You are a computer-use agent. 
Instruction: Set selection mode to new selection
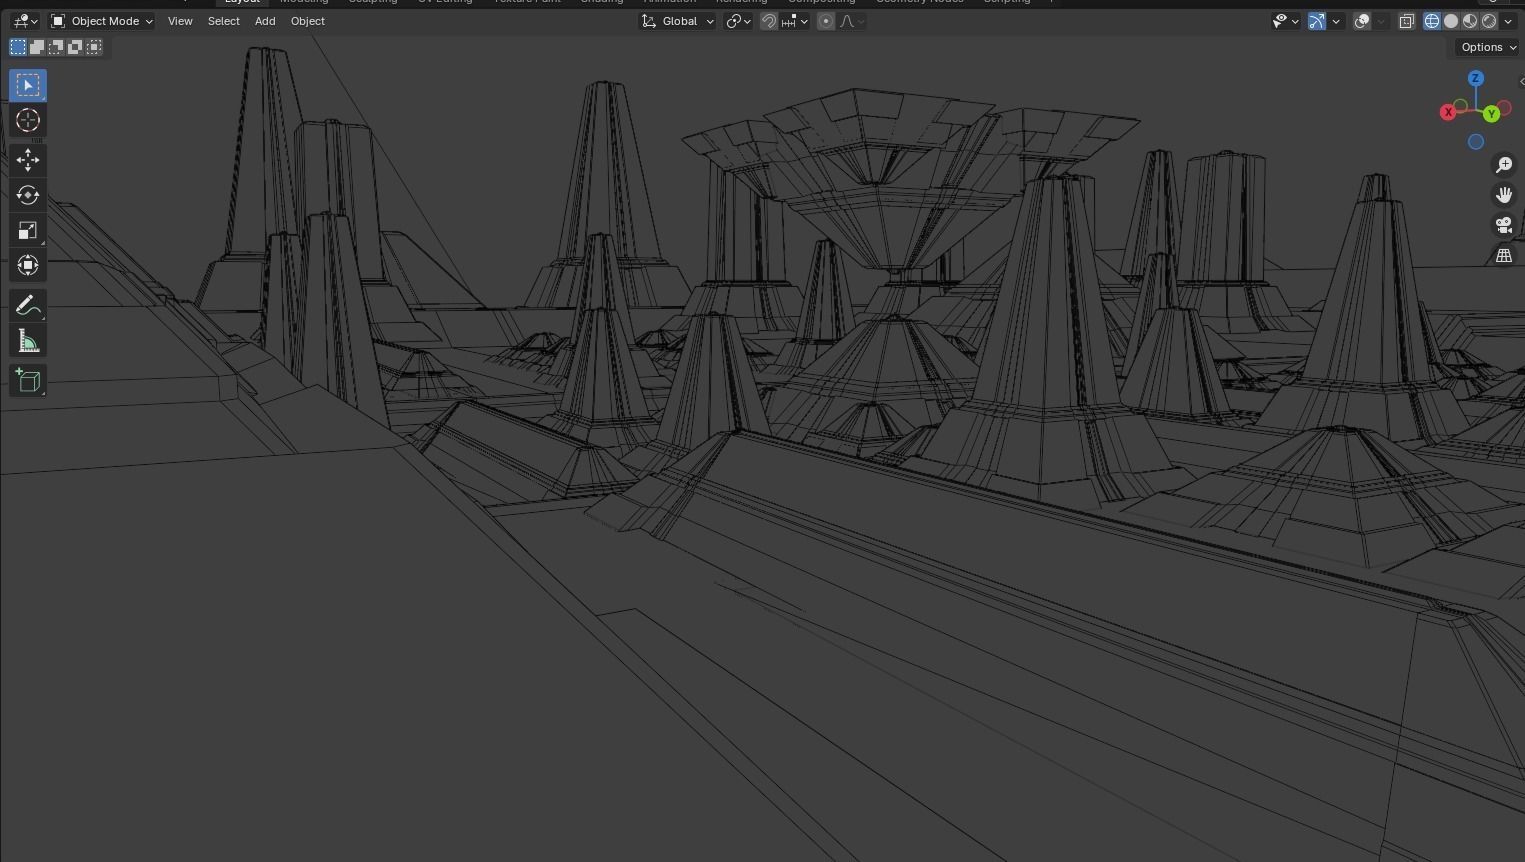tap(18, 47)
